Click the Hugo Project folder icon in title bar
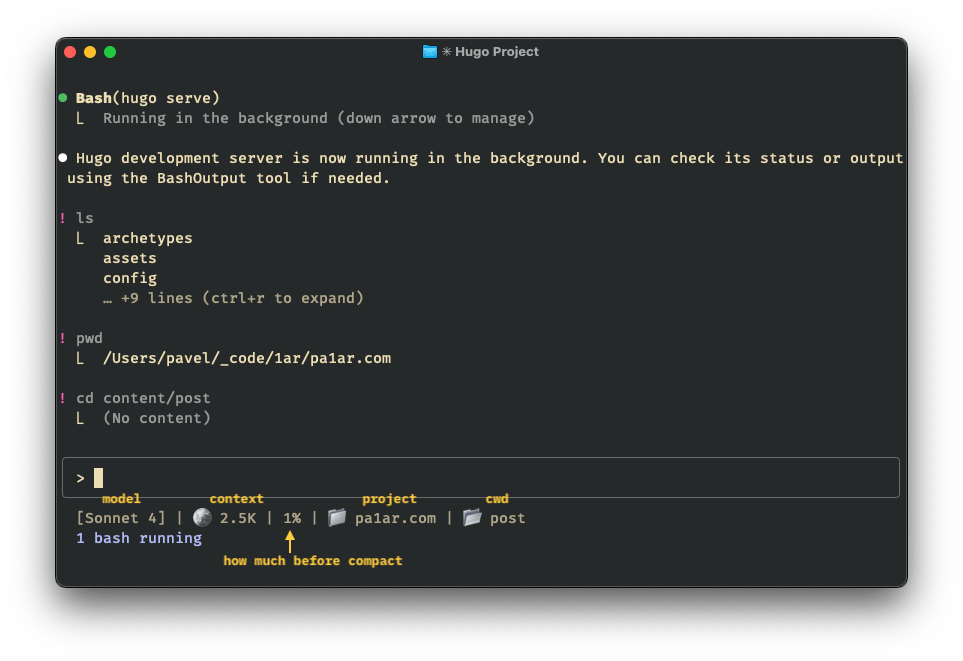This screenshot has width=963, height=661. coord(430,51)
